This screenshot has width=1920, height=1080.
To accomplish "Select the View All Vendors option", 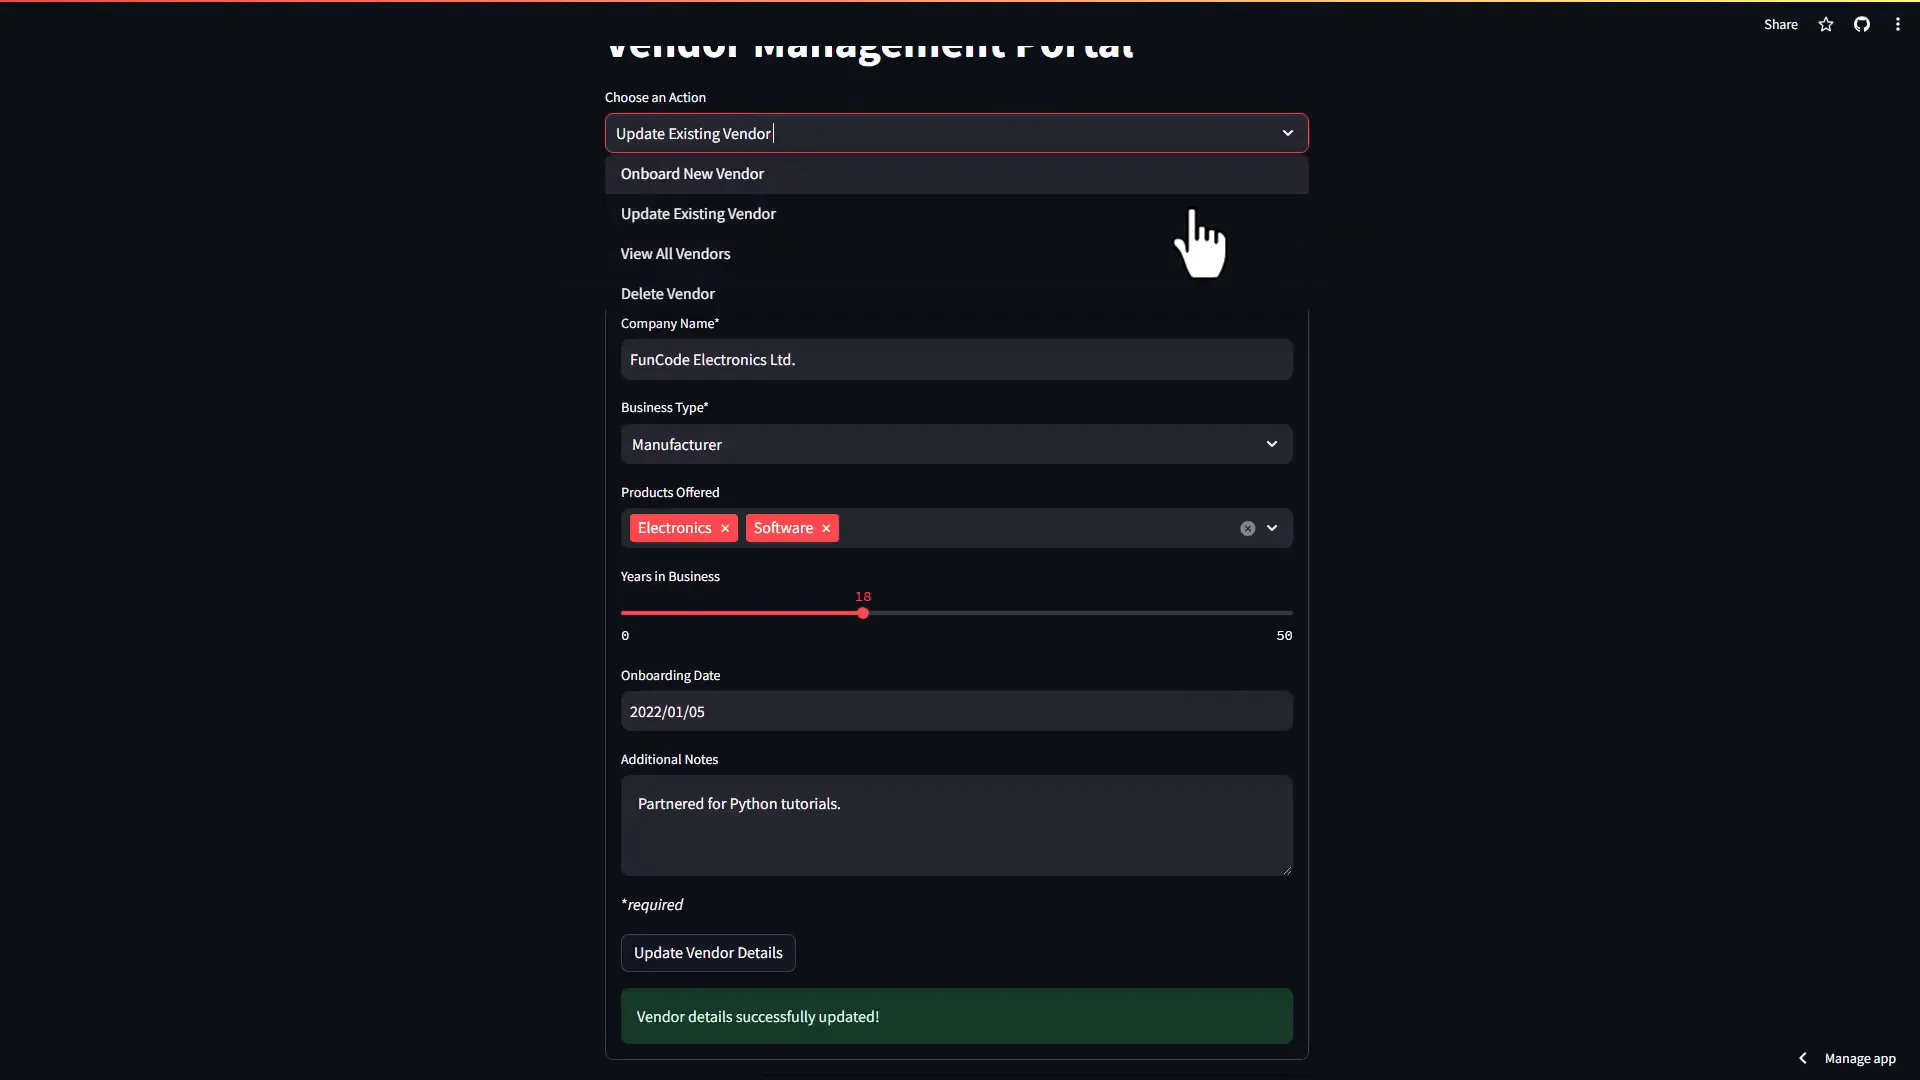I will point(675,253).
